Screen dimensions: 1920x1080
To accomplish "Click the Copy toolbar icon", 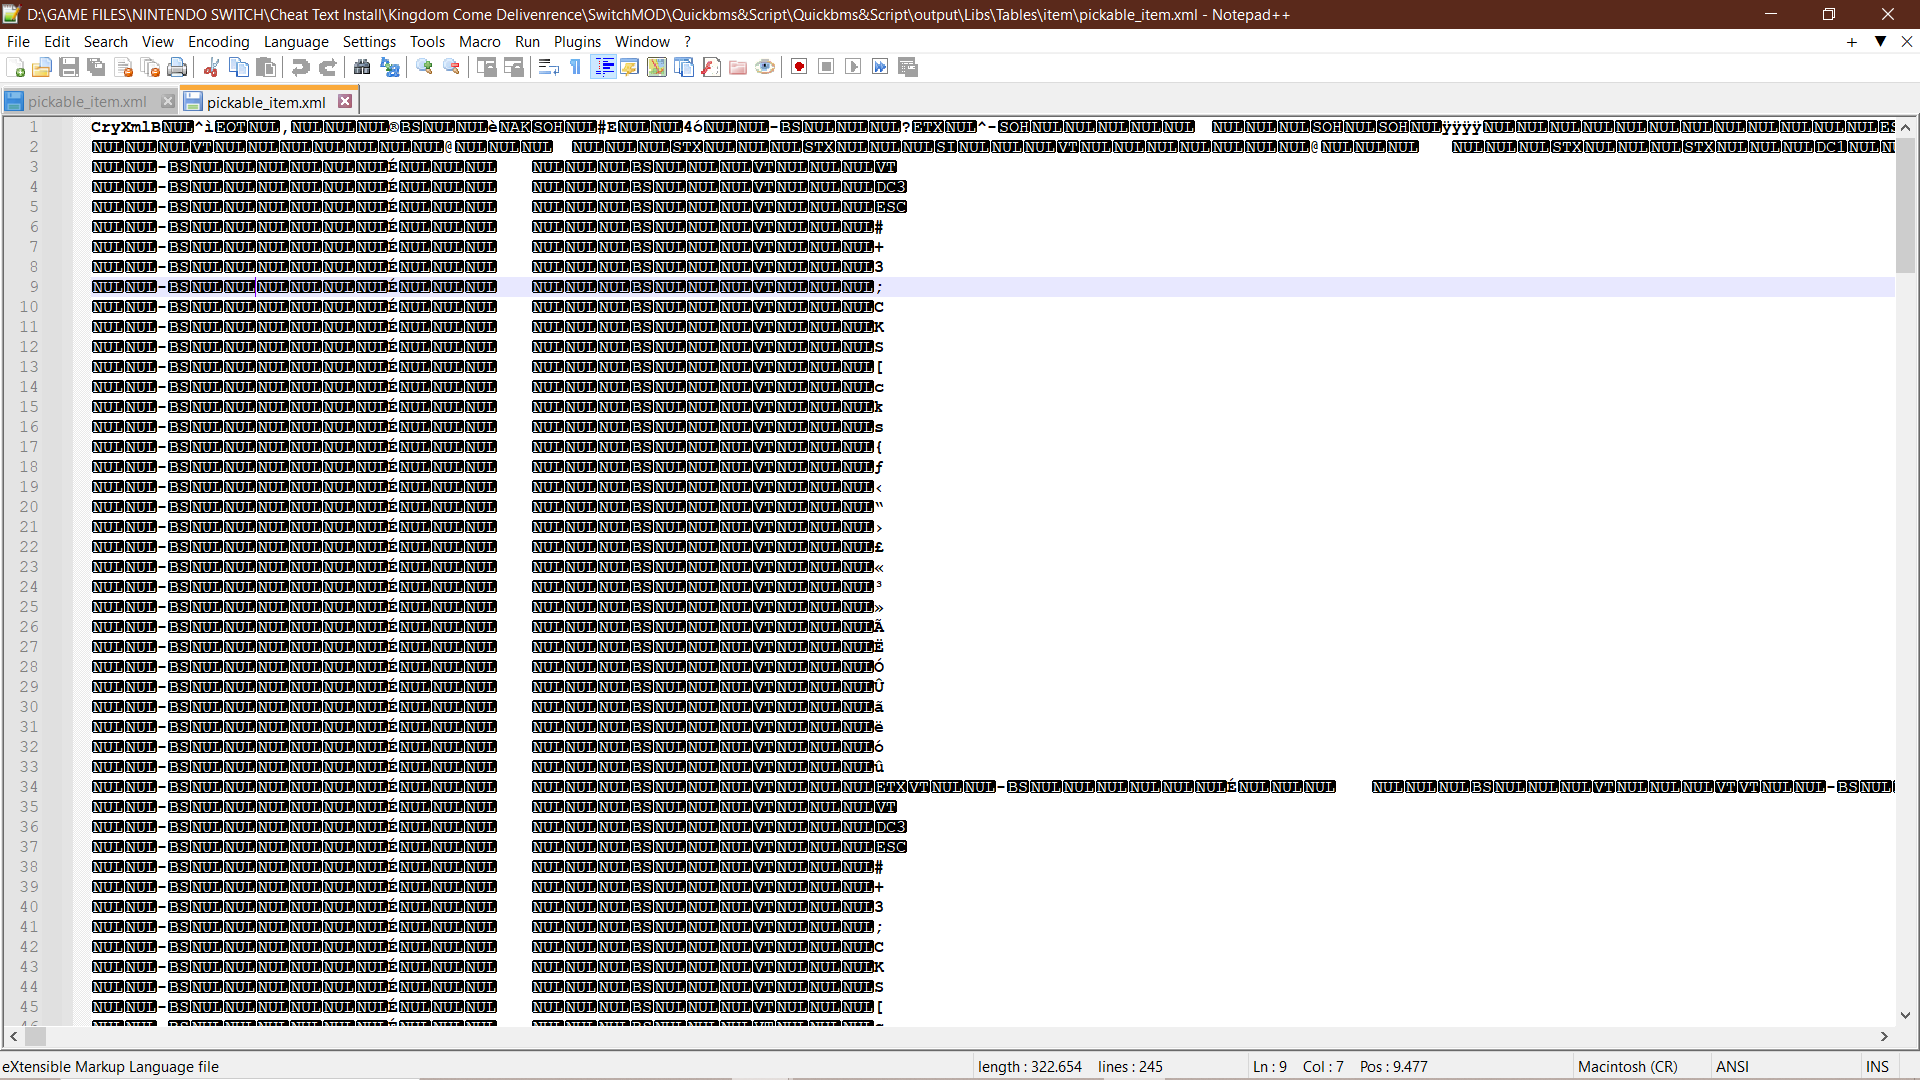I will point(239,67).
